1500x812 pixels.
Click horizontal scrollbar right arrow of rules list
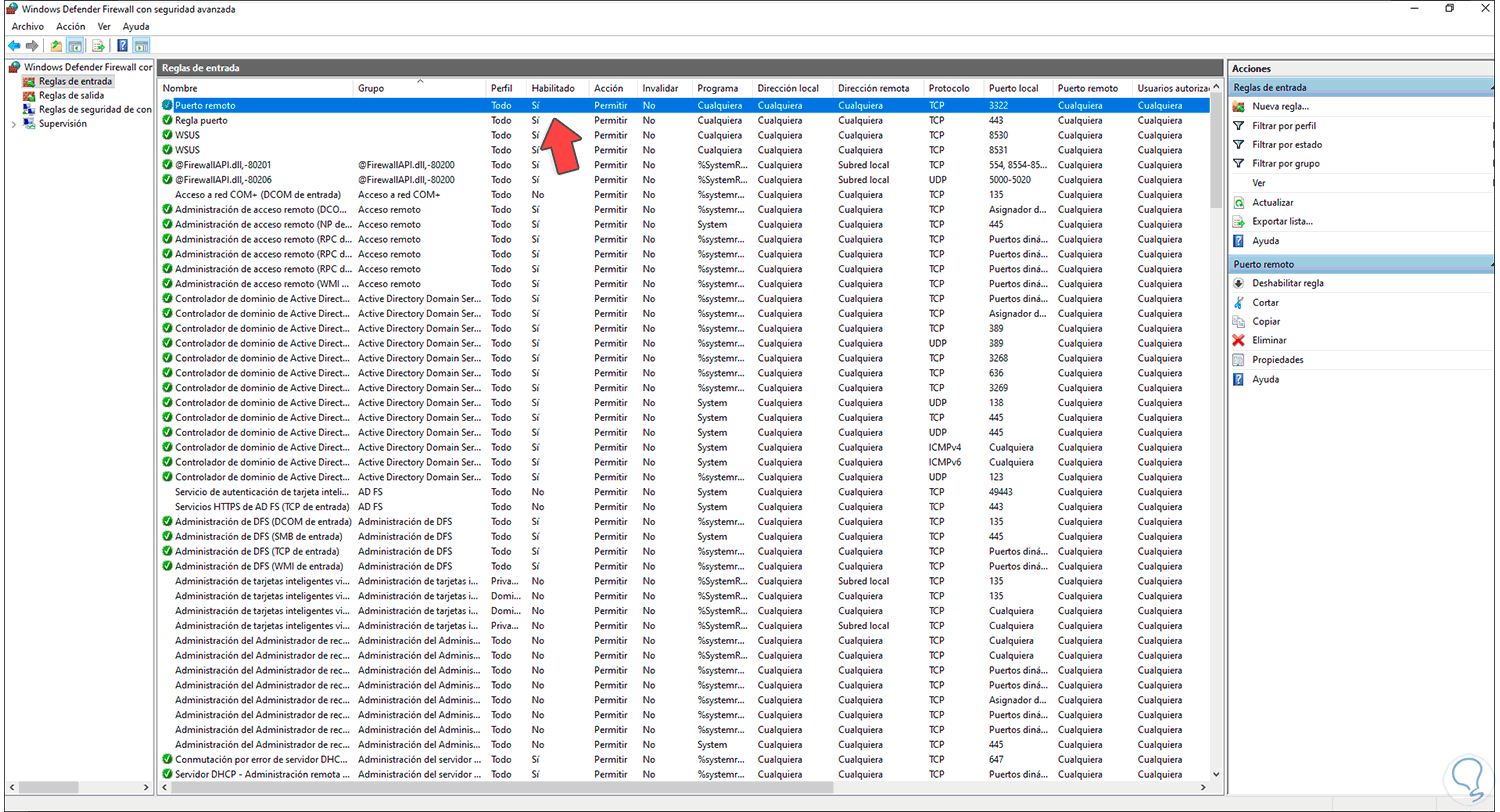(1203, 789)
